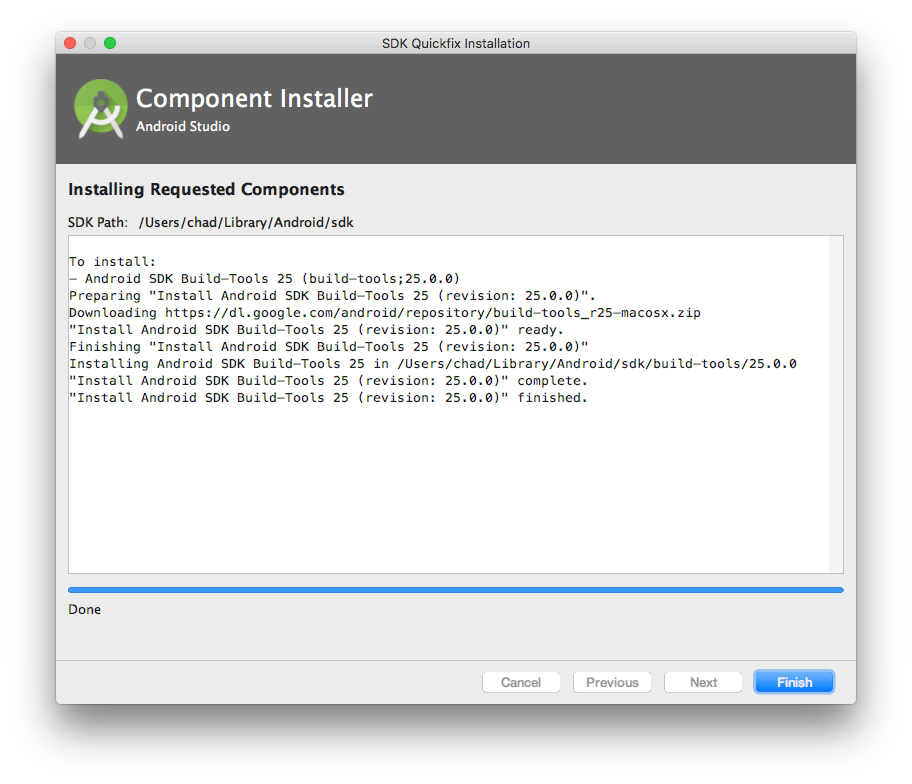Click the 'Done' status label
This screenshot has width=912, height=784.
click(x=84, y=610)
